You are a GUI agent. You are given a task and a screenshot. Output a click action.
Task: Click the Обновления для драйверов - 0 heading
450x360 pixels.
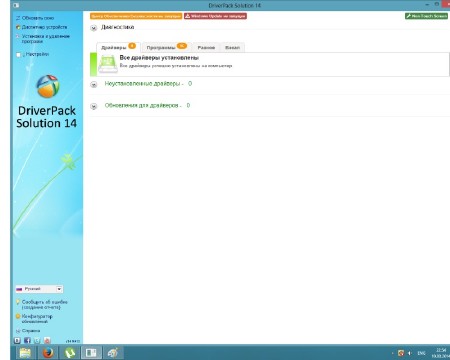(x=147, y=105)
